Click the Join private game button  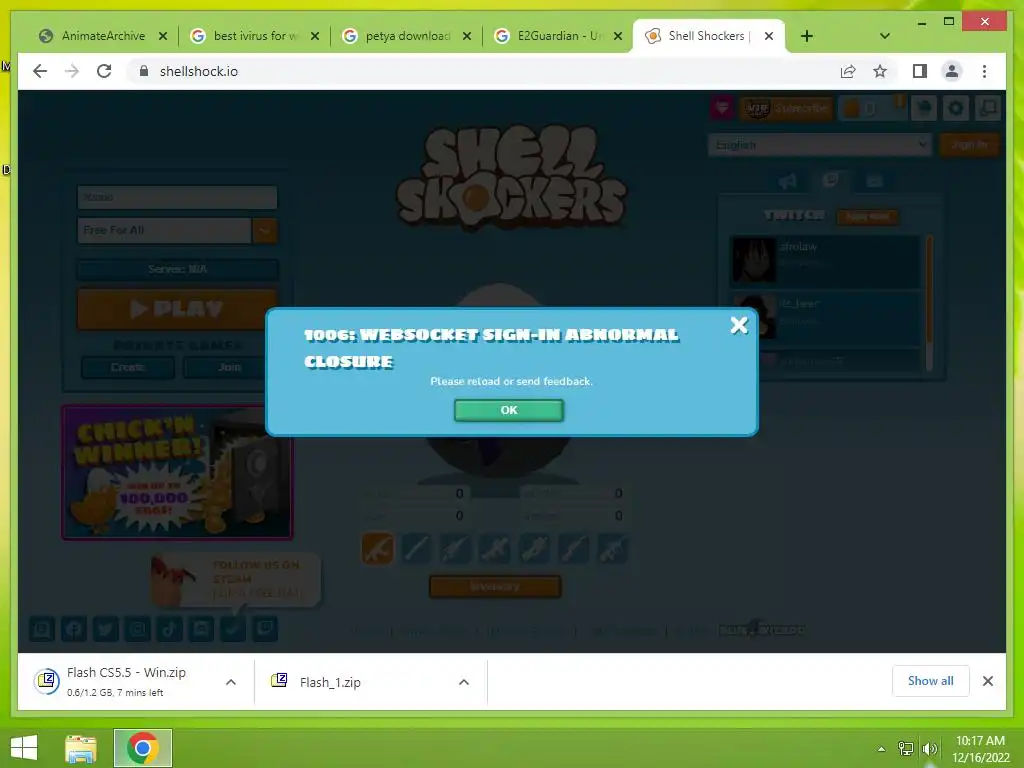229,367
